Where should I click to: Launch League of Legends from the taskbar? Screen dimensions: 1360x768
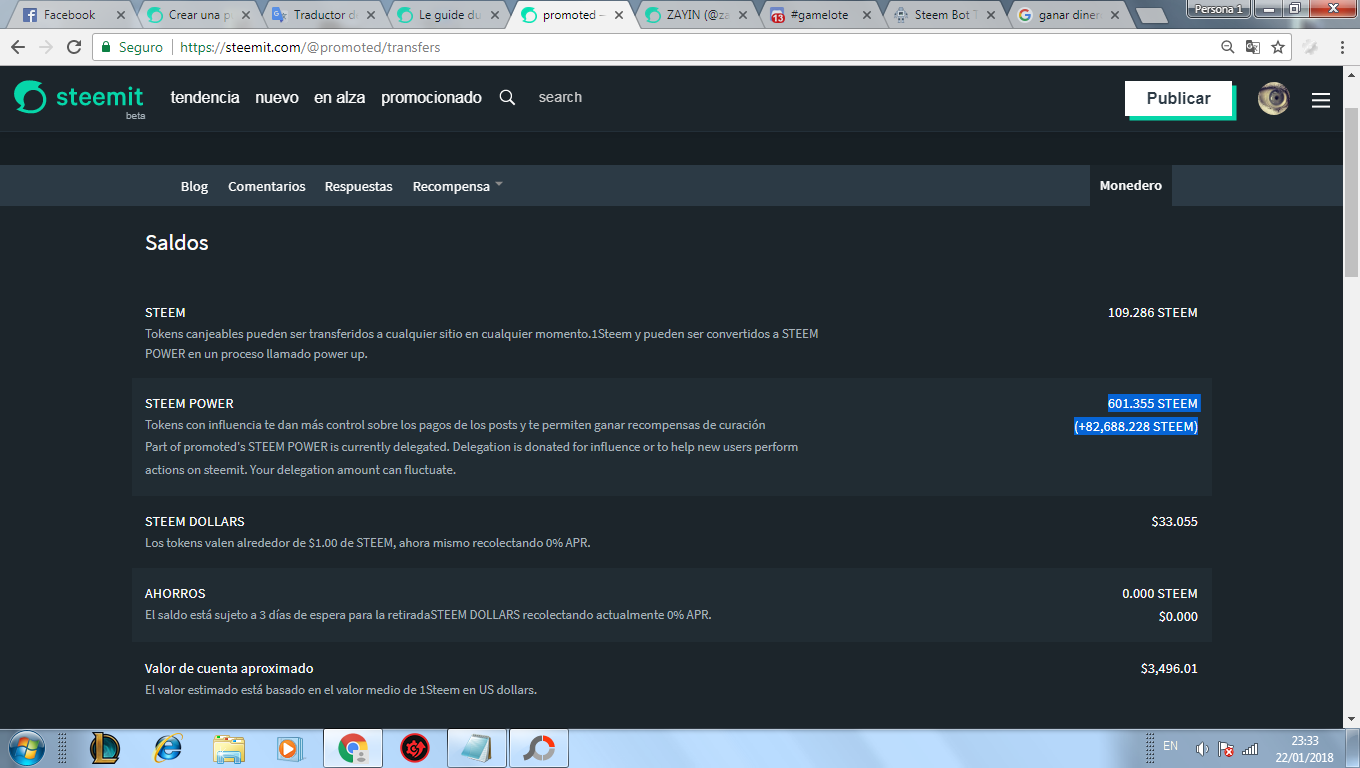coord(105,748)
